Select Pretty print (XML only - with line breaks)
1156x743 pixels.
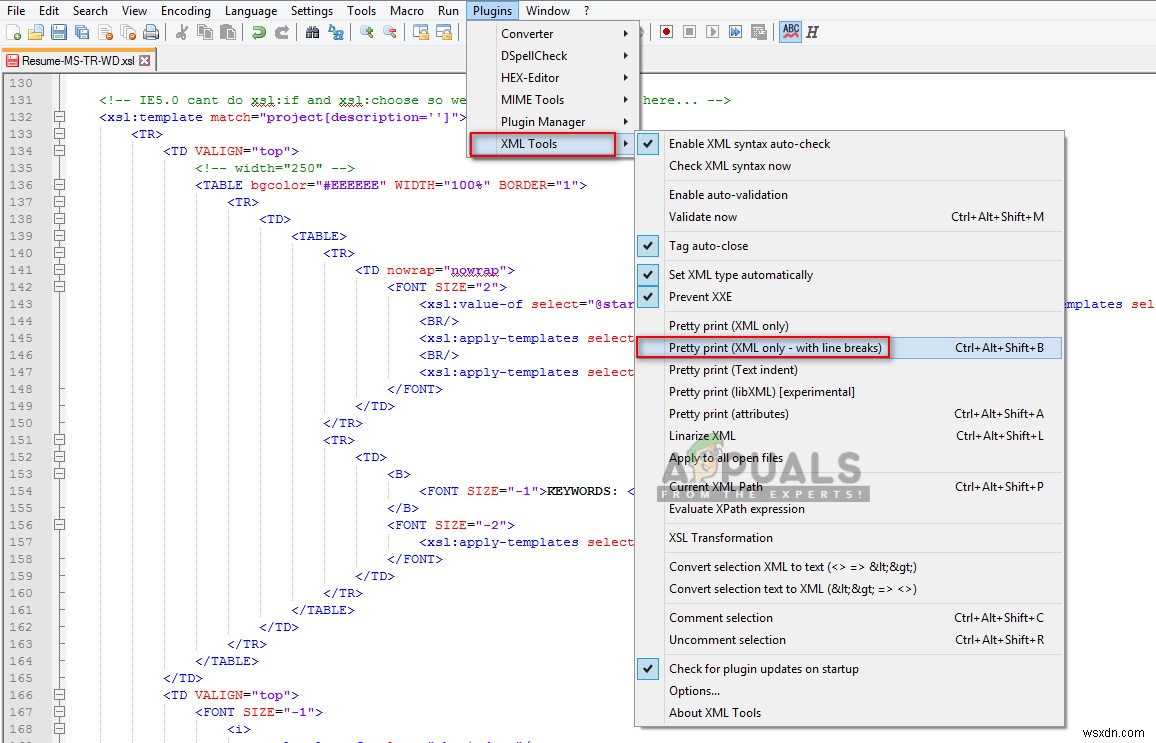tap(849, 348)
